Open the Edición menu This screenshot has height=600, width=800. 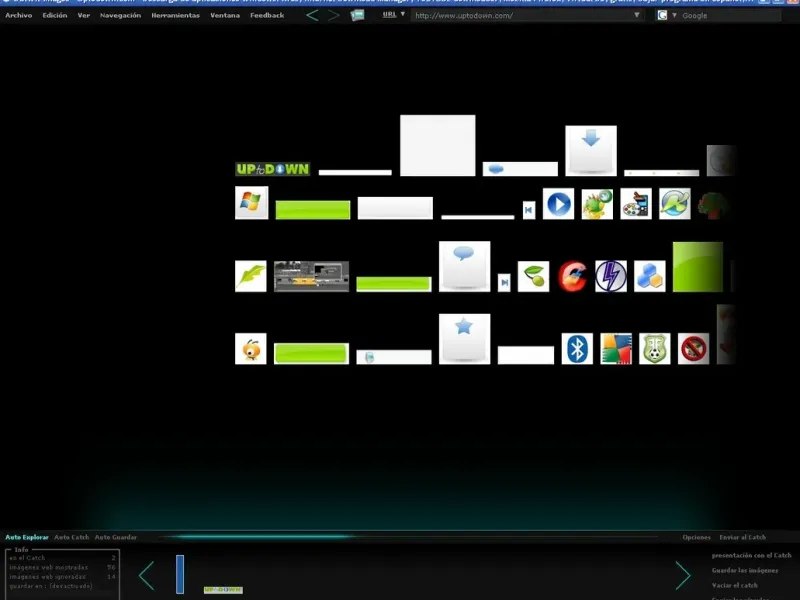pos(55,15)
